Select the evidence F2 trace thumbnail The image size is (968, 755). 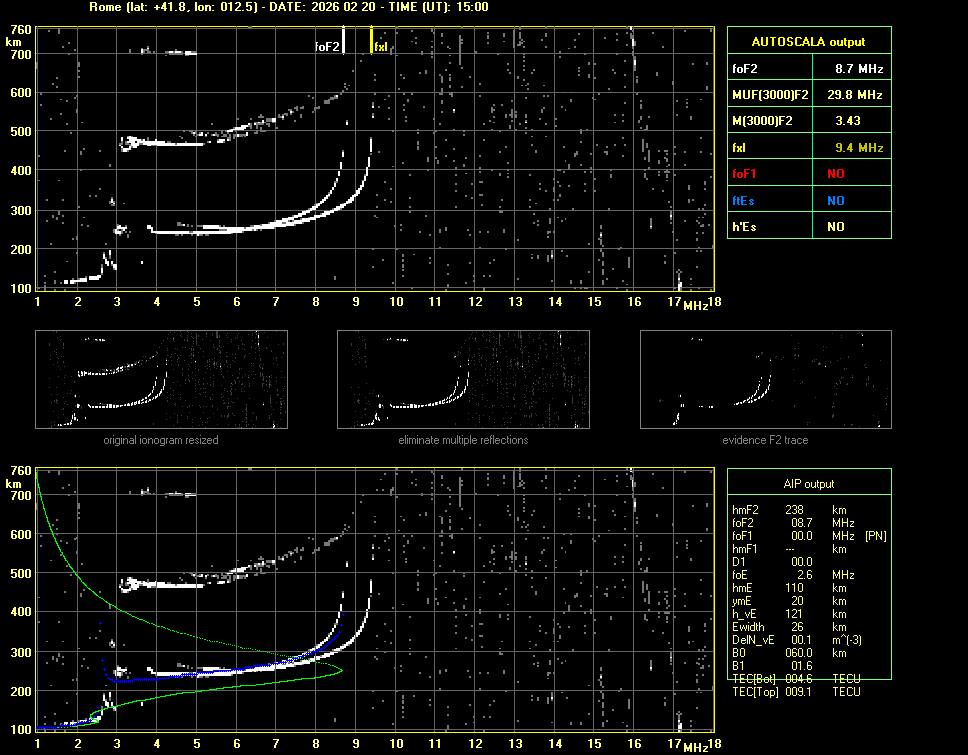[766, 379]
